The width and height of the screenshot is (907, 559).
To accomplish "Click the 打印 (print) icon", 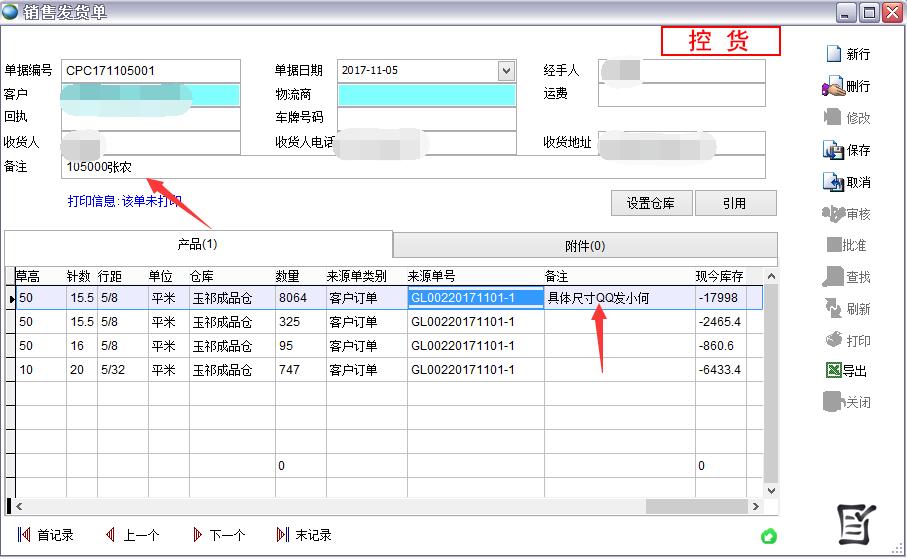I will (833, 340).
